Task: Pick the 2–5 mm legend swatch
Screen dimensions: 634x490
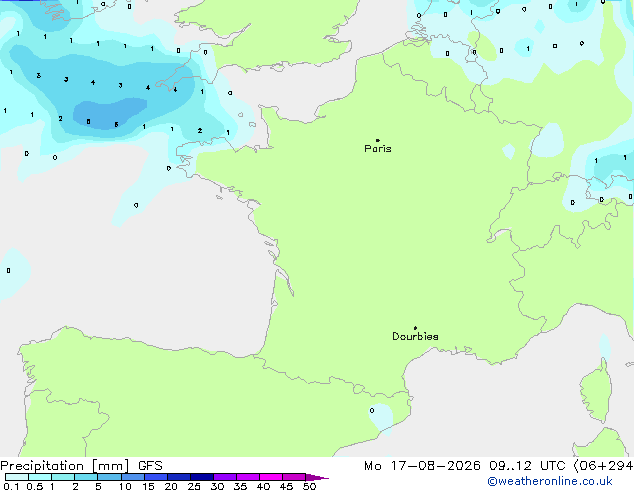Action: 86,477
